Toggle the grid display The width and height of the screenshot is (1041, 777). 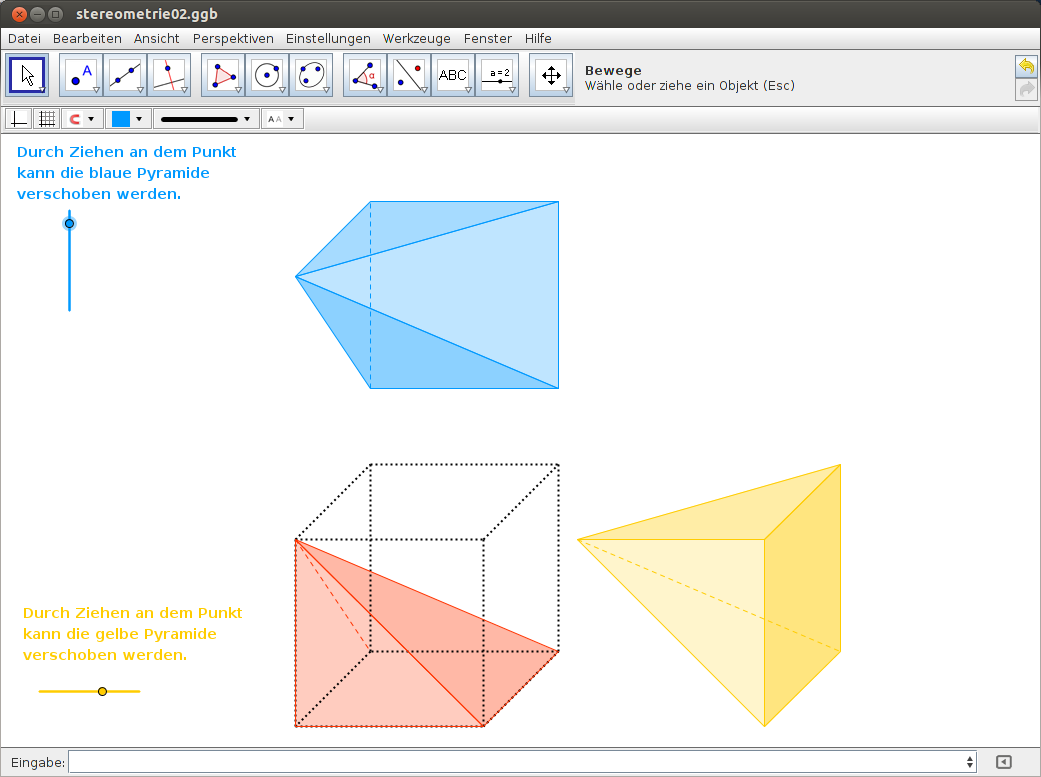pos(46,119)
